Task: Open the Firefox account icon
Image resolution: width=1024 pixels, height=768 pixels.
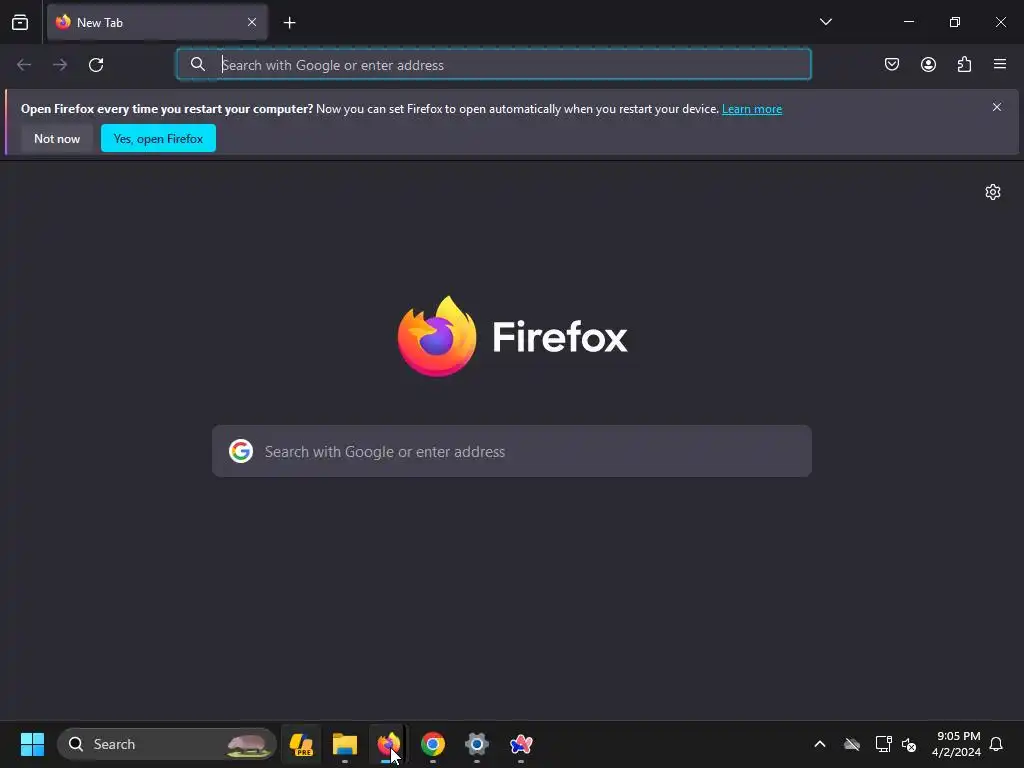Action: pos(928,64)
